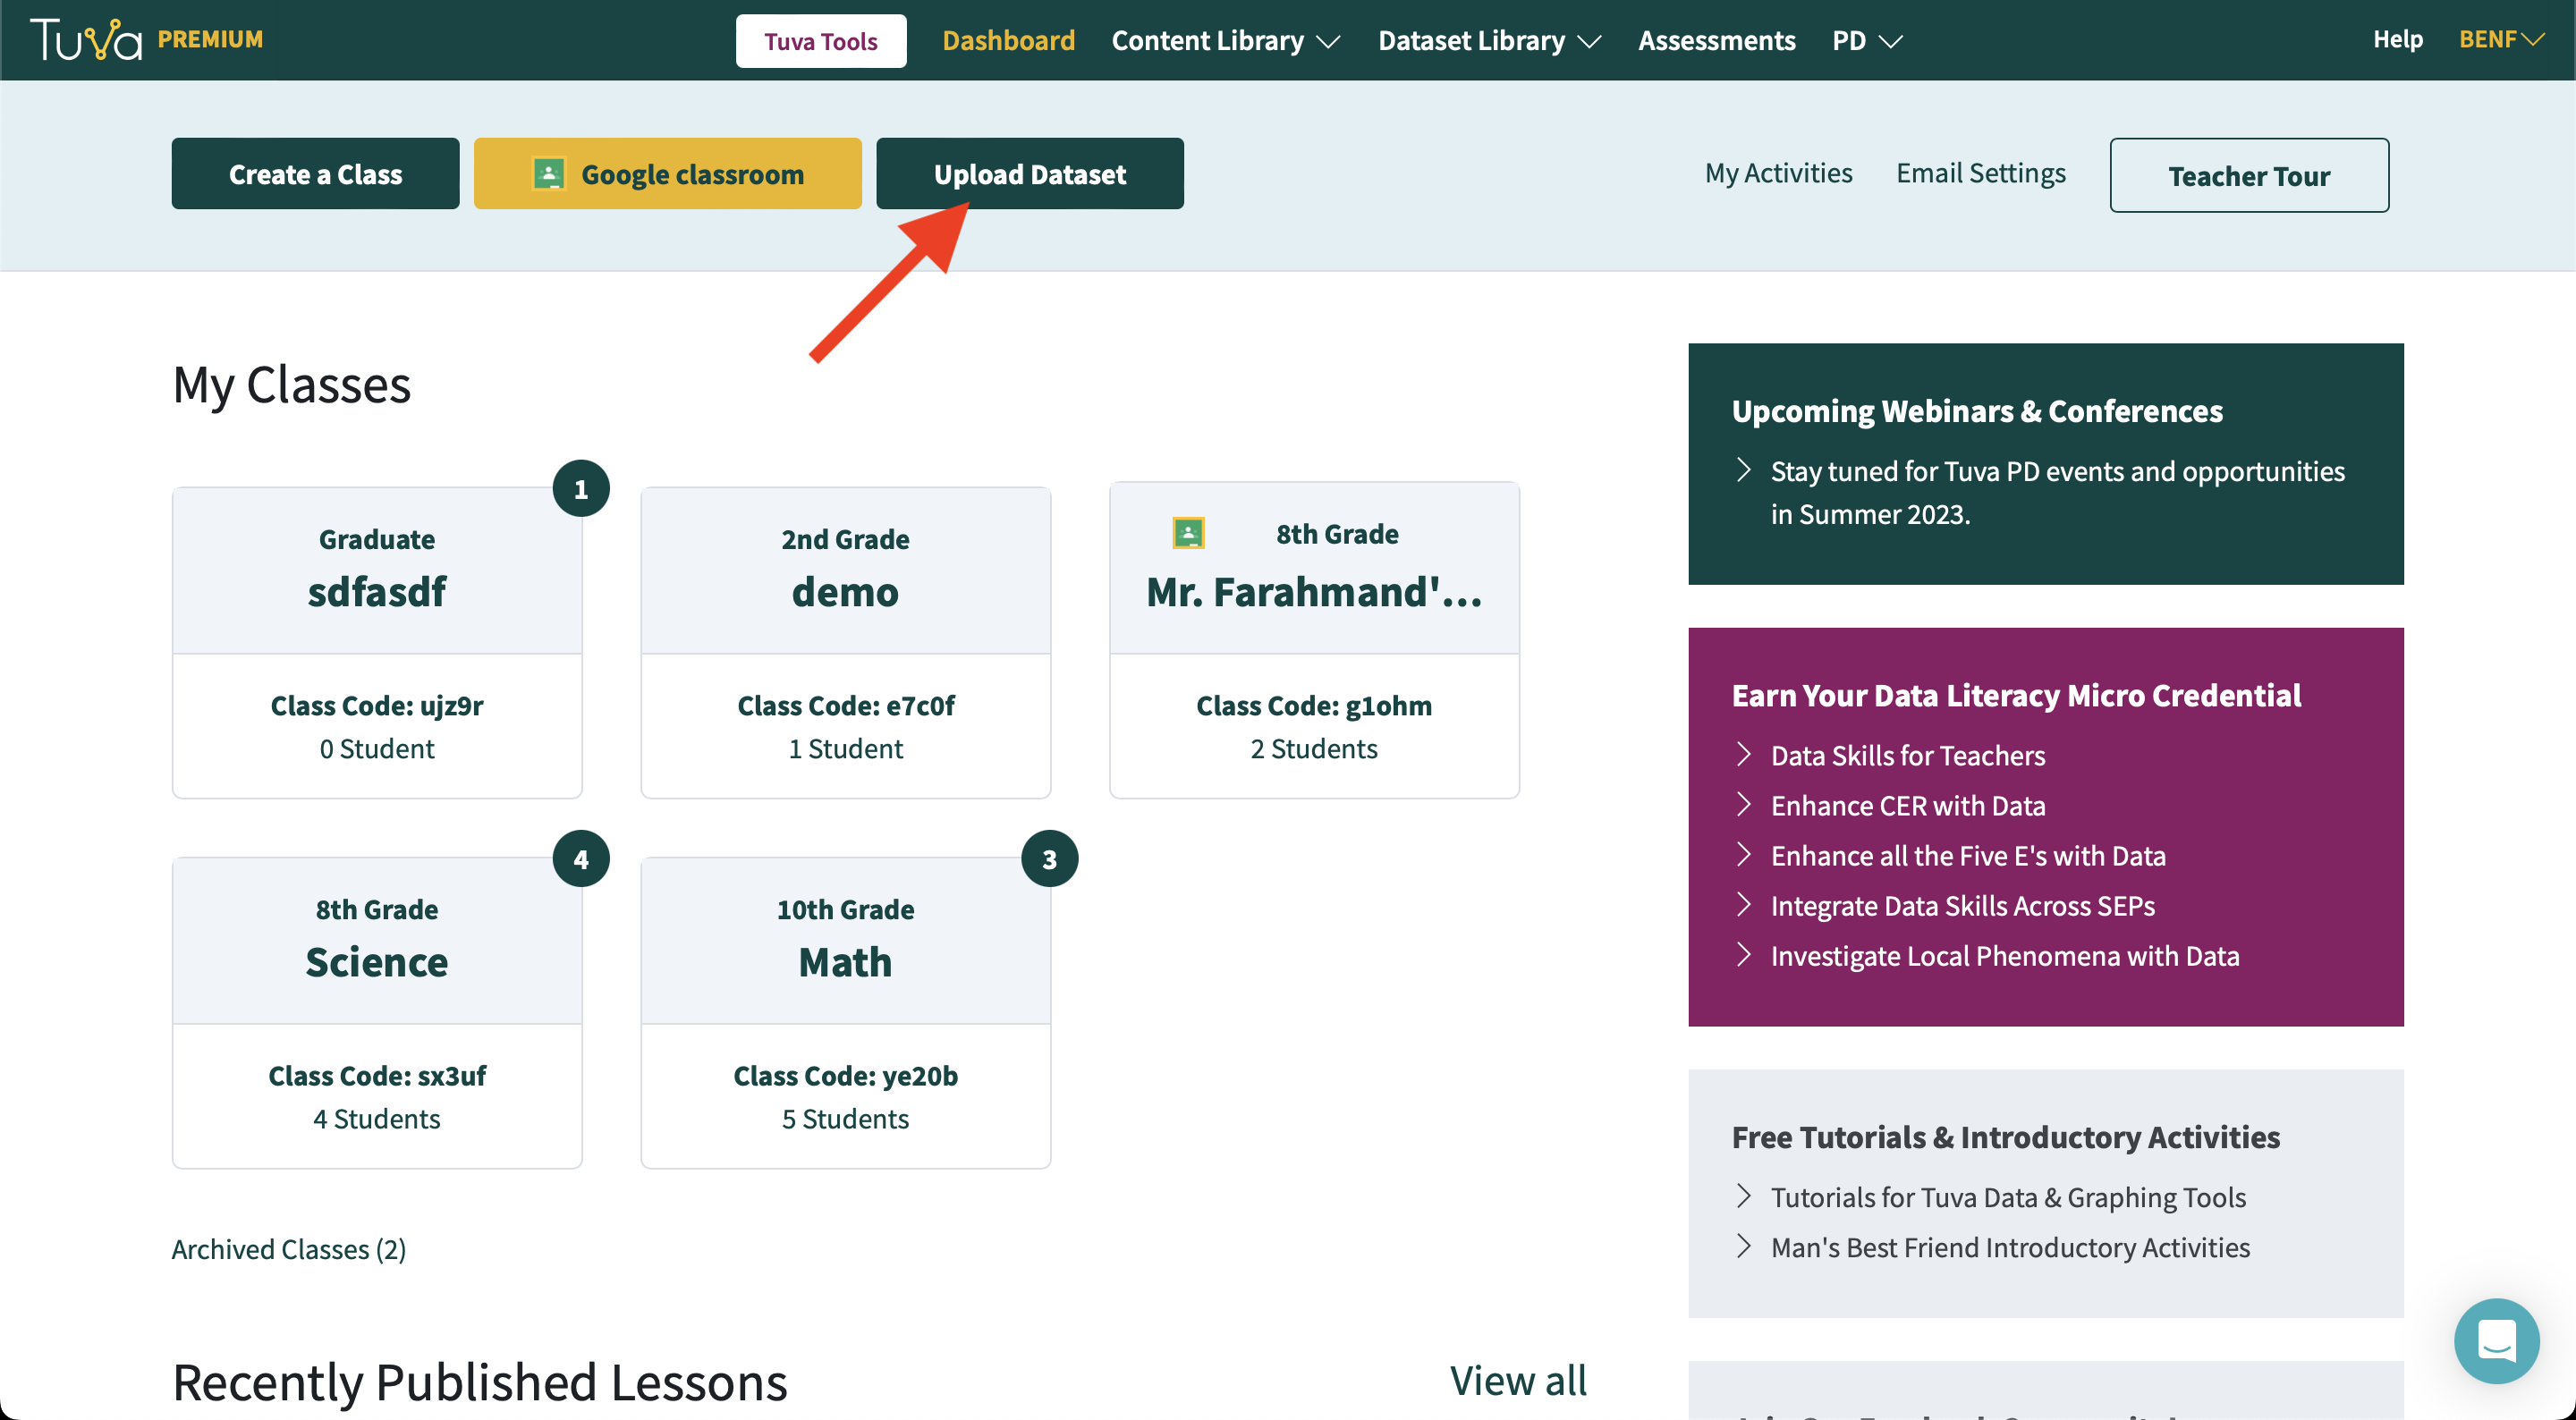
Task: Click View all for Recently Published Lessons
Action: (x=1518, y=1381)
